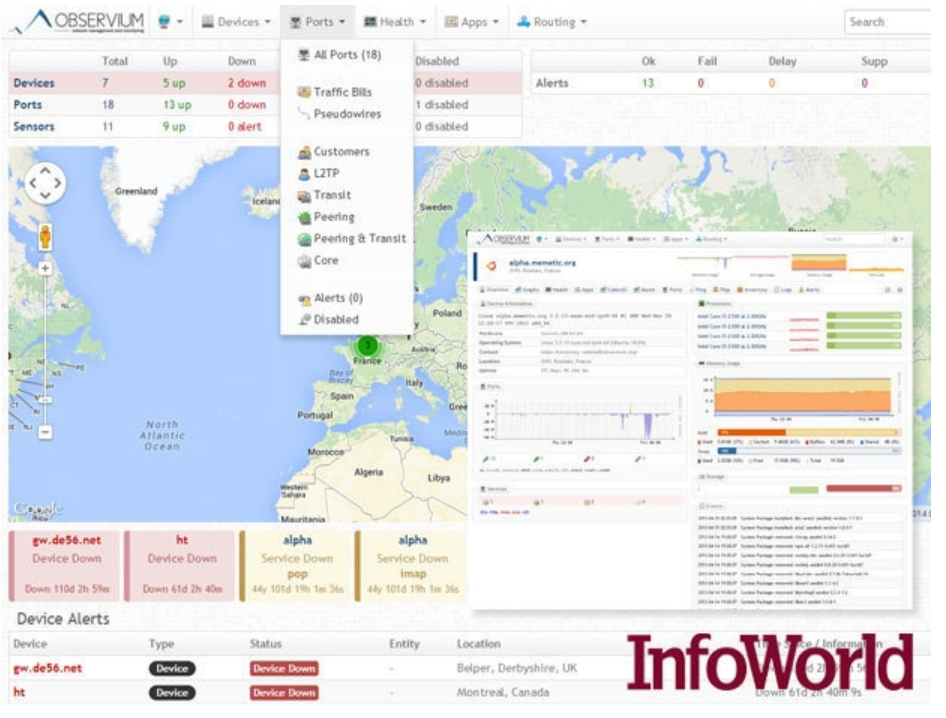Open gw.de56.net in Device Alerts table
Viewport: 946px width, 718px height.
point(48,669)
